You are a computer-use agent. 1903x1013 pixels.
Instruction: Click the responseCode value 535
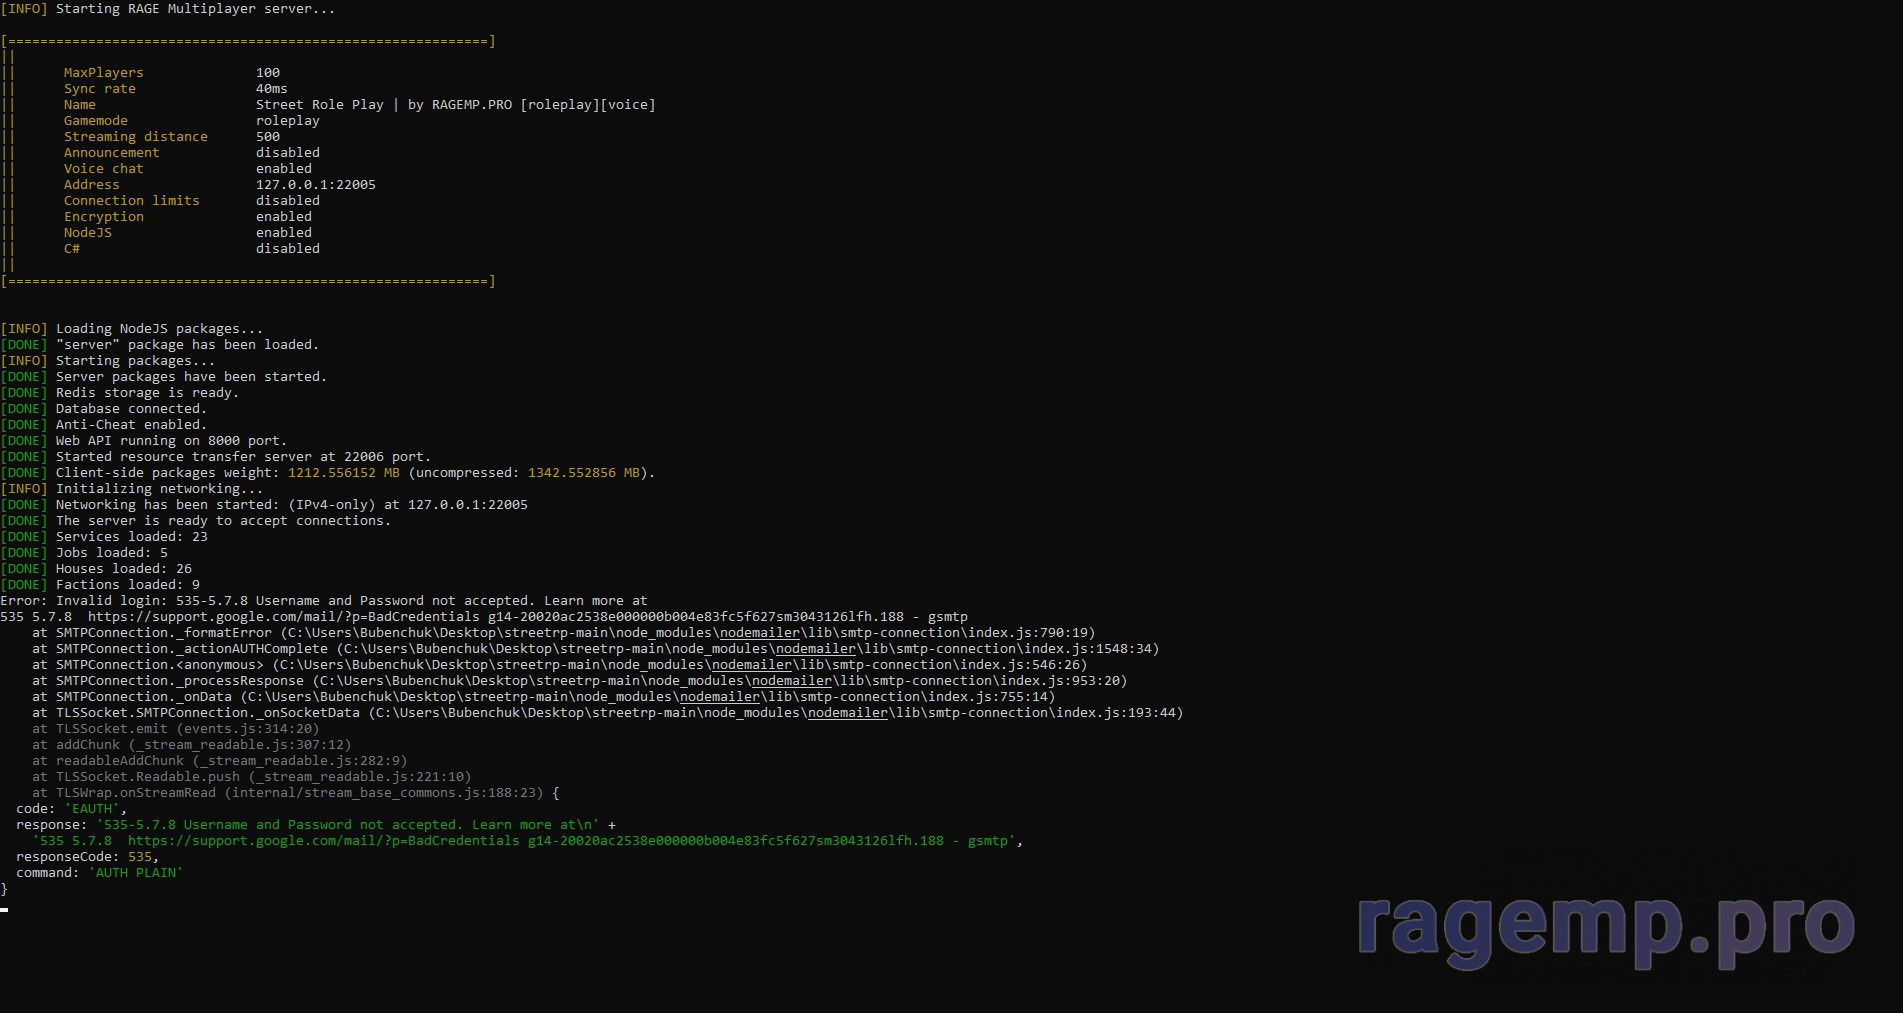click(139, 857)
